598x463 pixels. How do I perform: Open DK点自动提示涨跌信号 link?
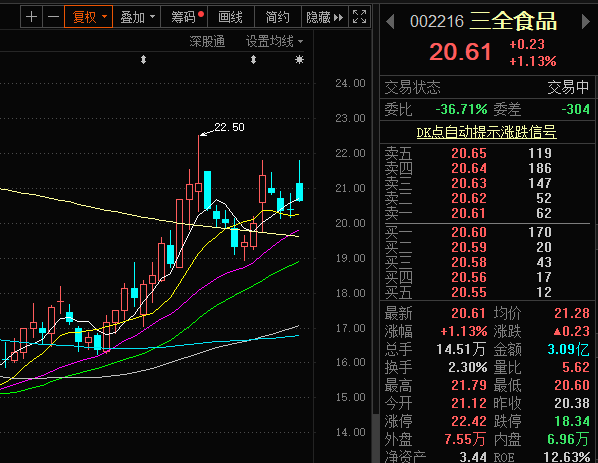pos(486,132)
